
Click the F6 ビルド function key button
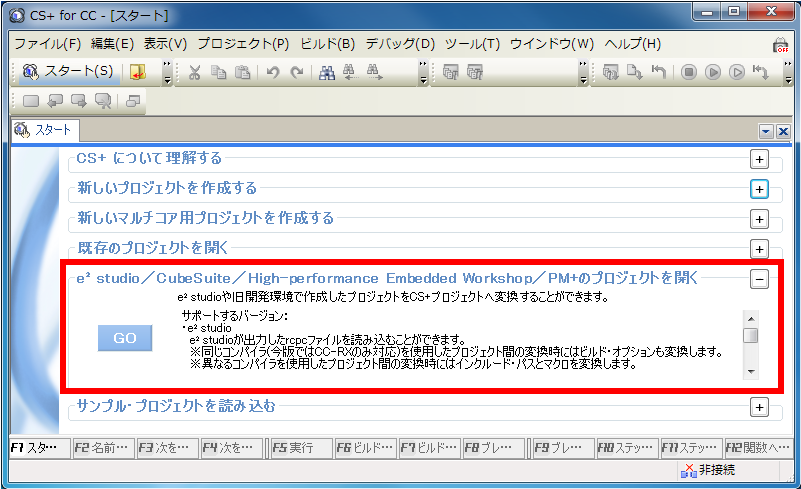pyautogui.click(x=365, y=448)
